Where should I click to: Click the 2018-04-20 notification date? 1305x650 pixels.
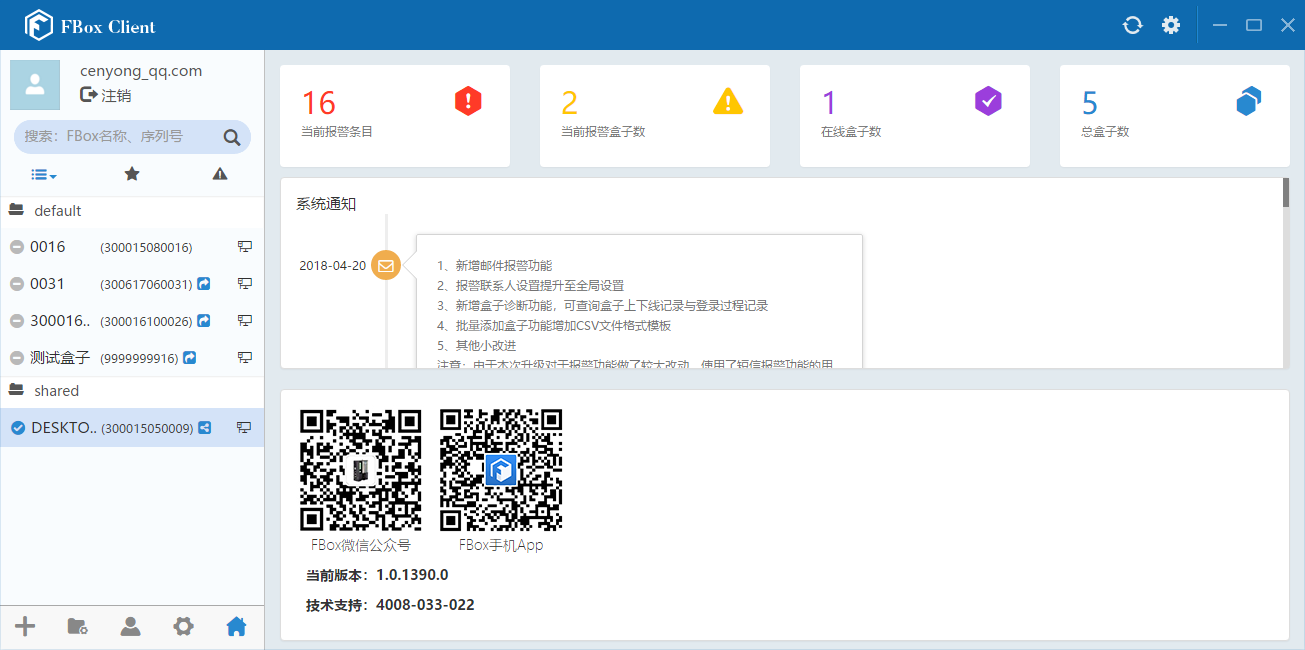[x=332, y=266]
